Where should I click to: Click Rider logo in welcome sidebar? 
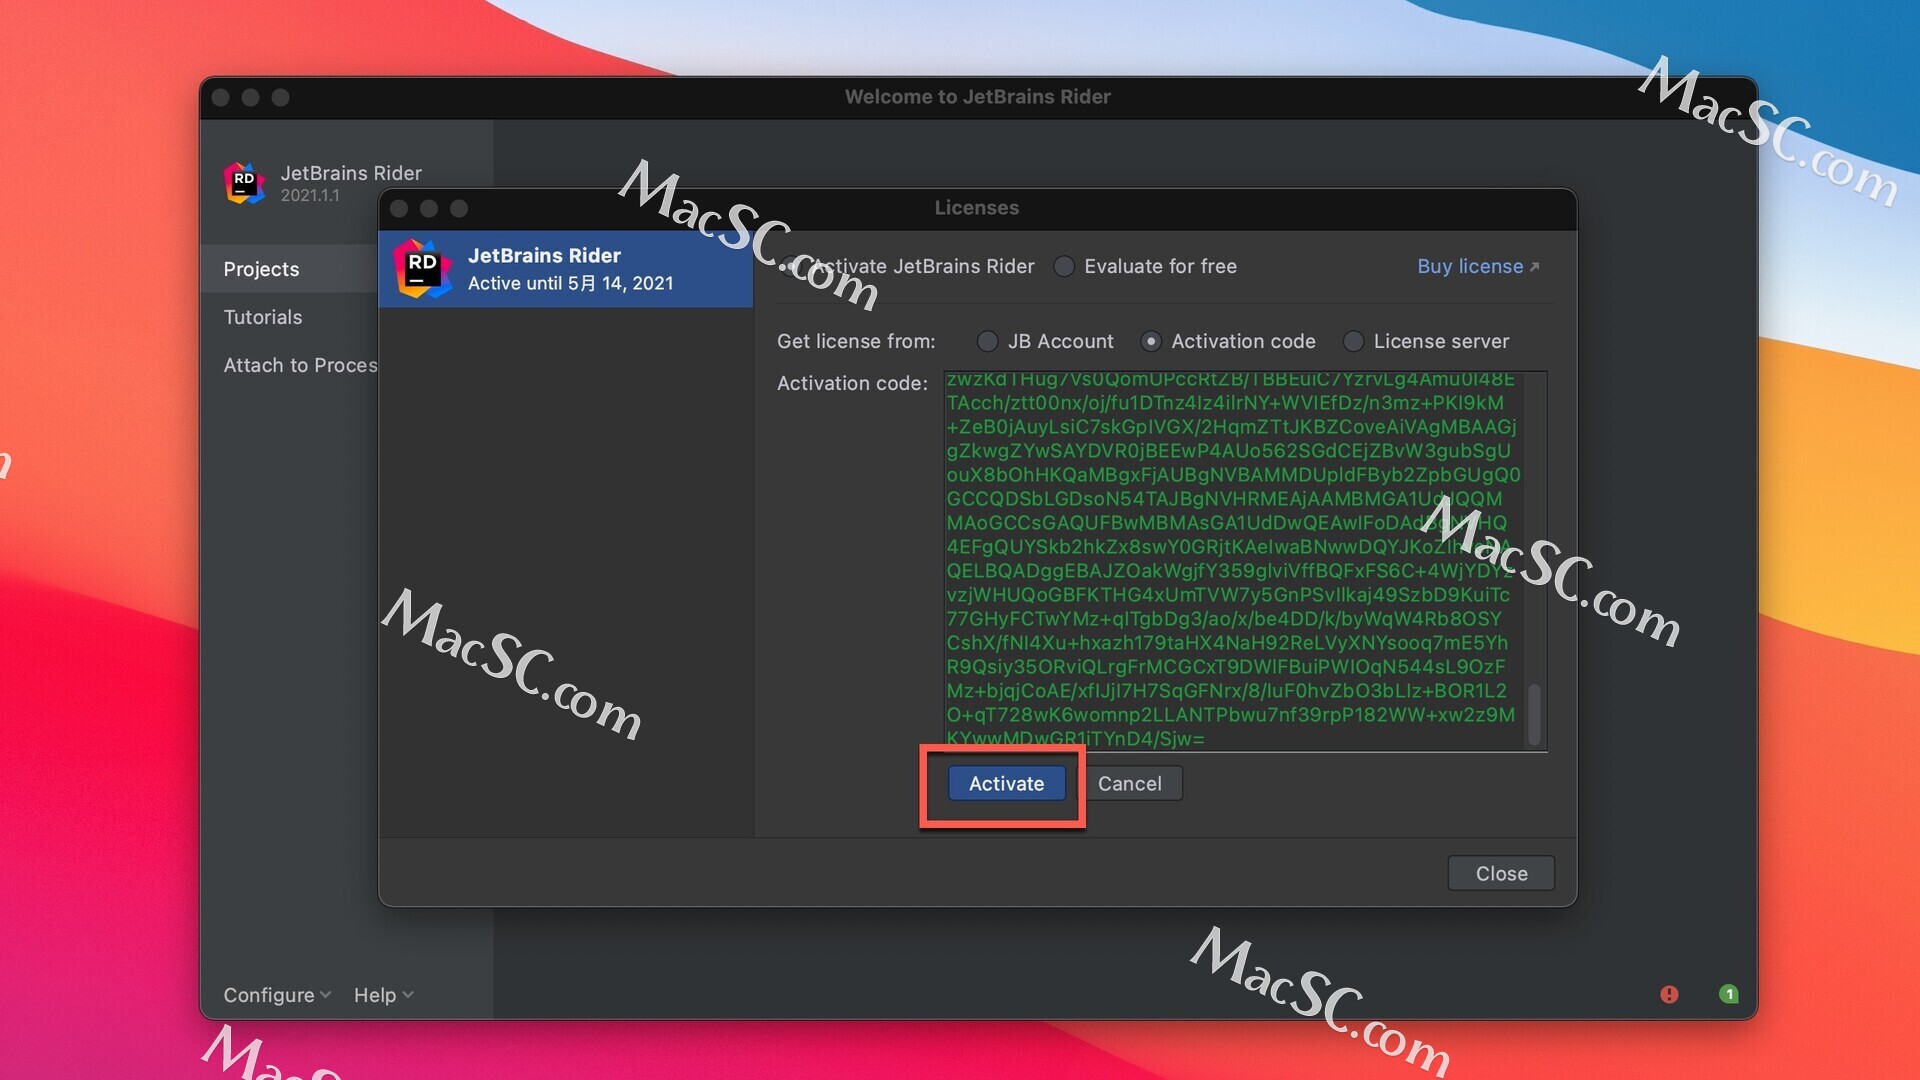pos(244,183)
